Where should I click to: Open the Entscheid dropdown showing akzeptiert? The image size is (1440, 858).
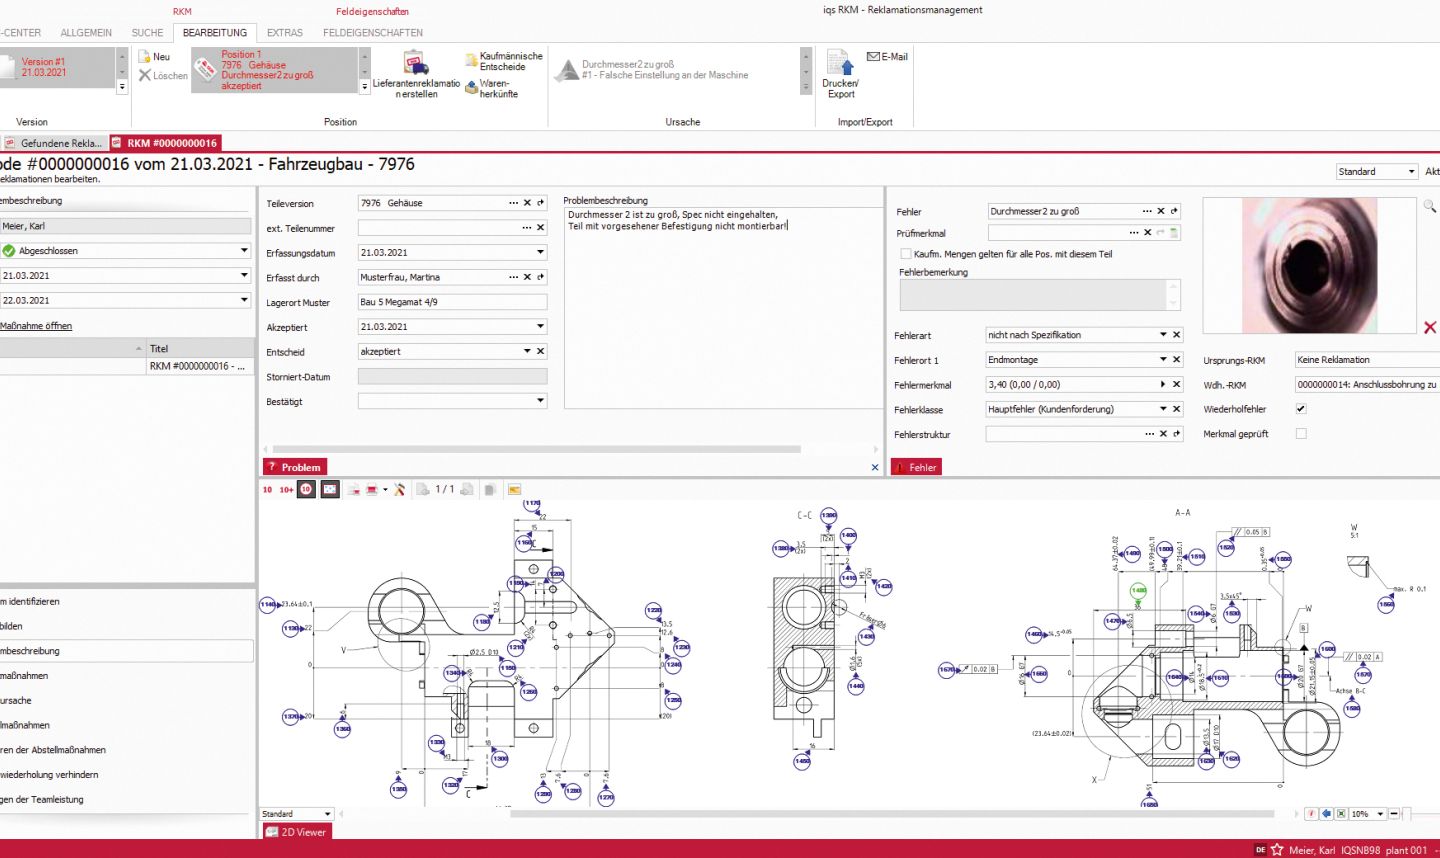click(x=527, y=352)
